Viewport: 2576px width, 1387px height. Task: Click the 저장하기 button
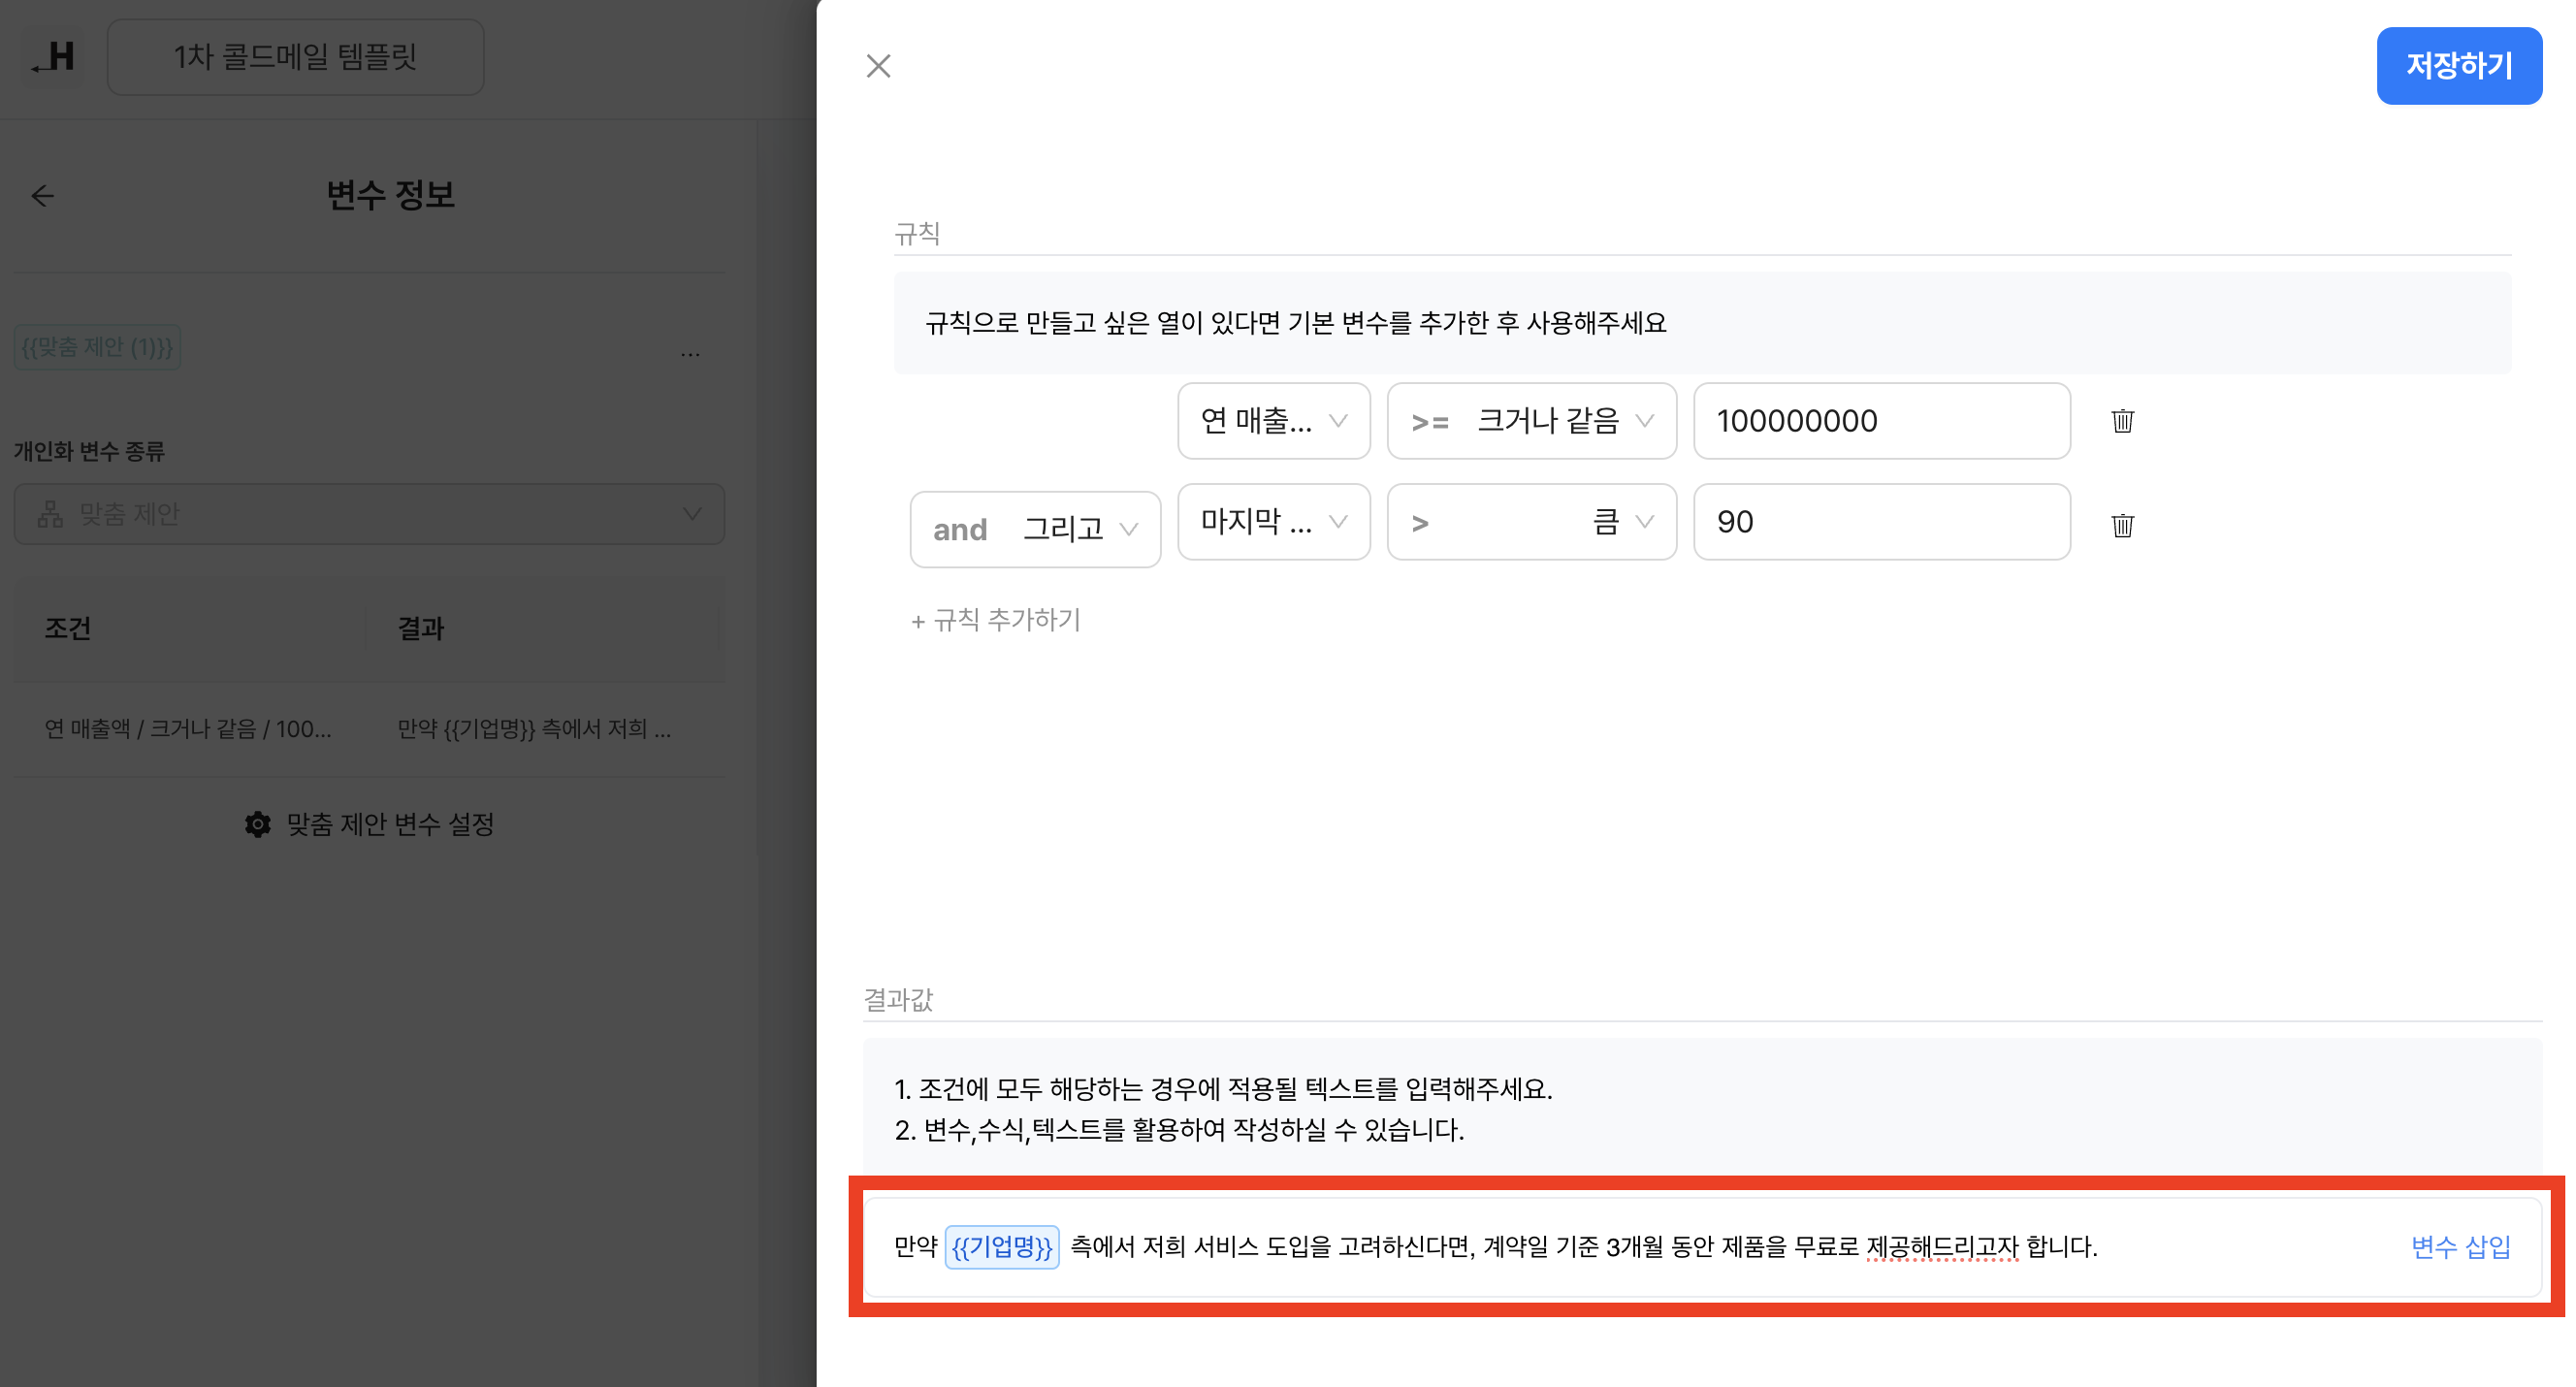tap(2458, 66)
